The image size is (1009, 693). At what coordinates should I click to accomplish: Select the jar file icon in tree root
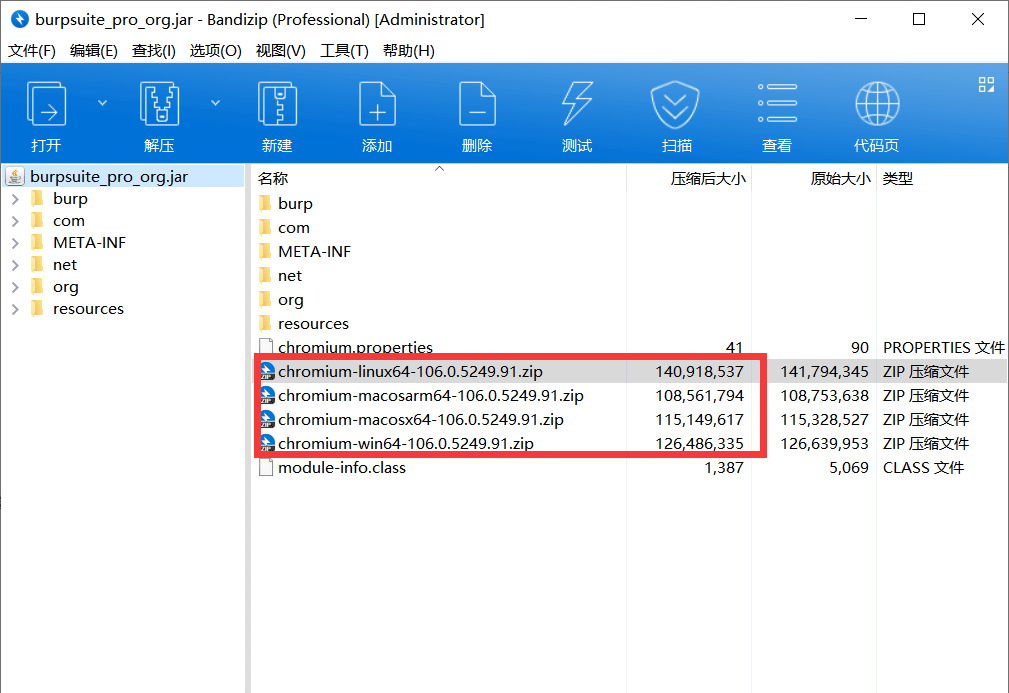[x=15, y=176]
